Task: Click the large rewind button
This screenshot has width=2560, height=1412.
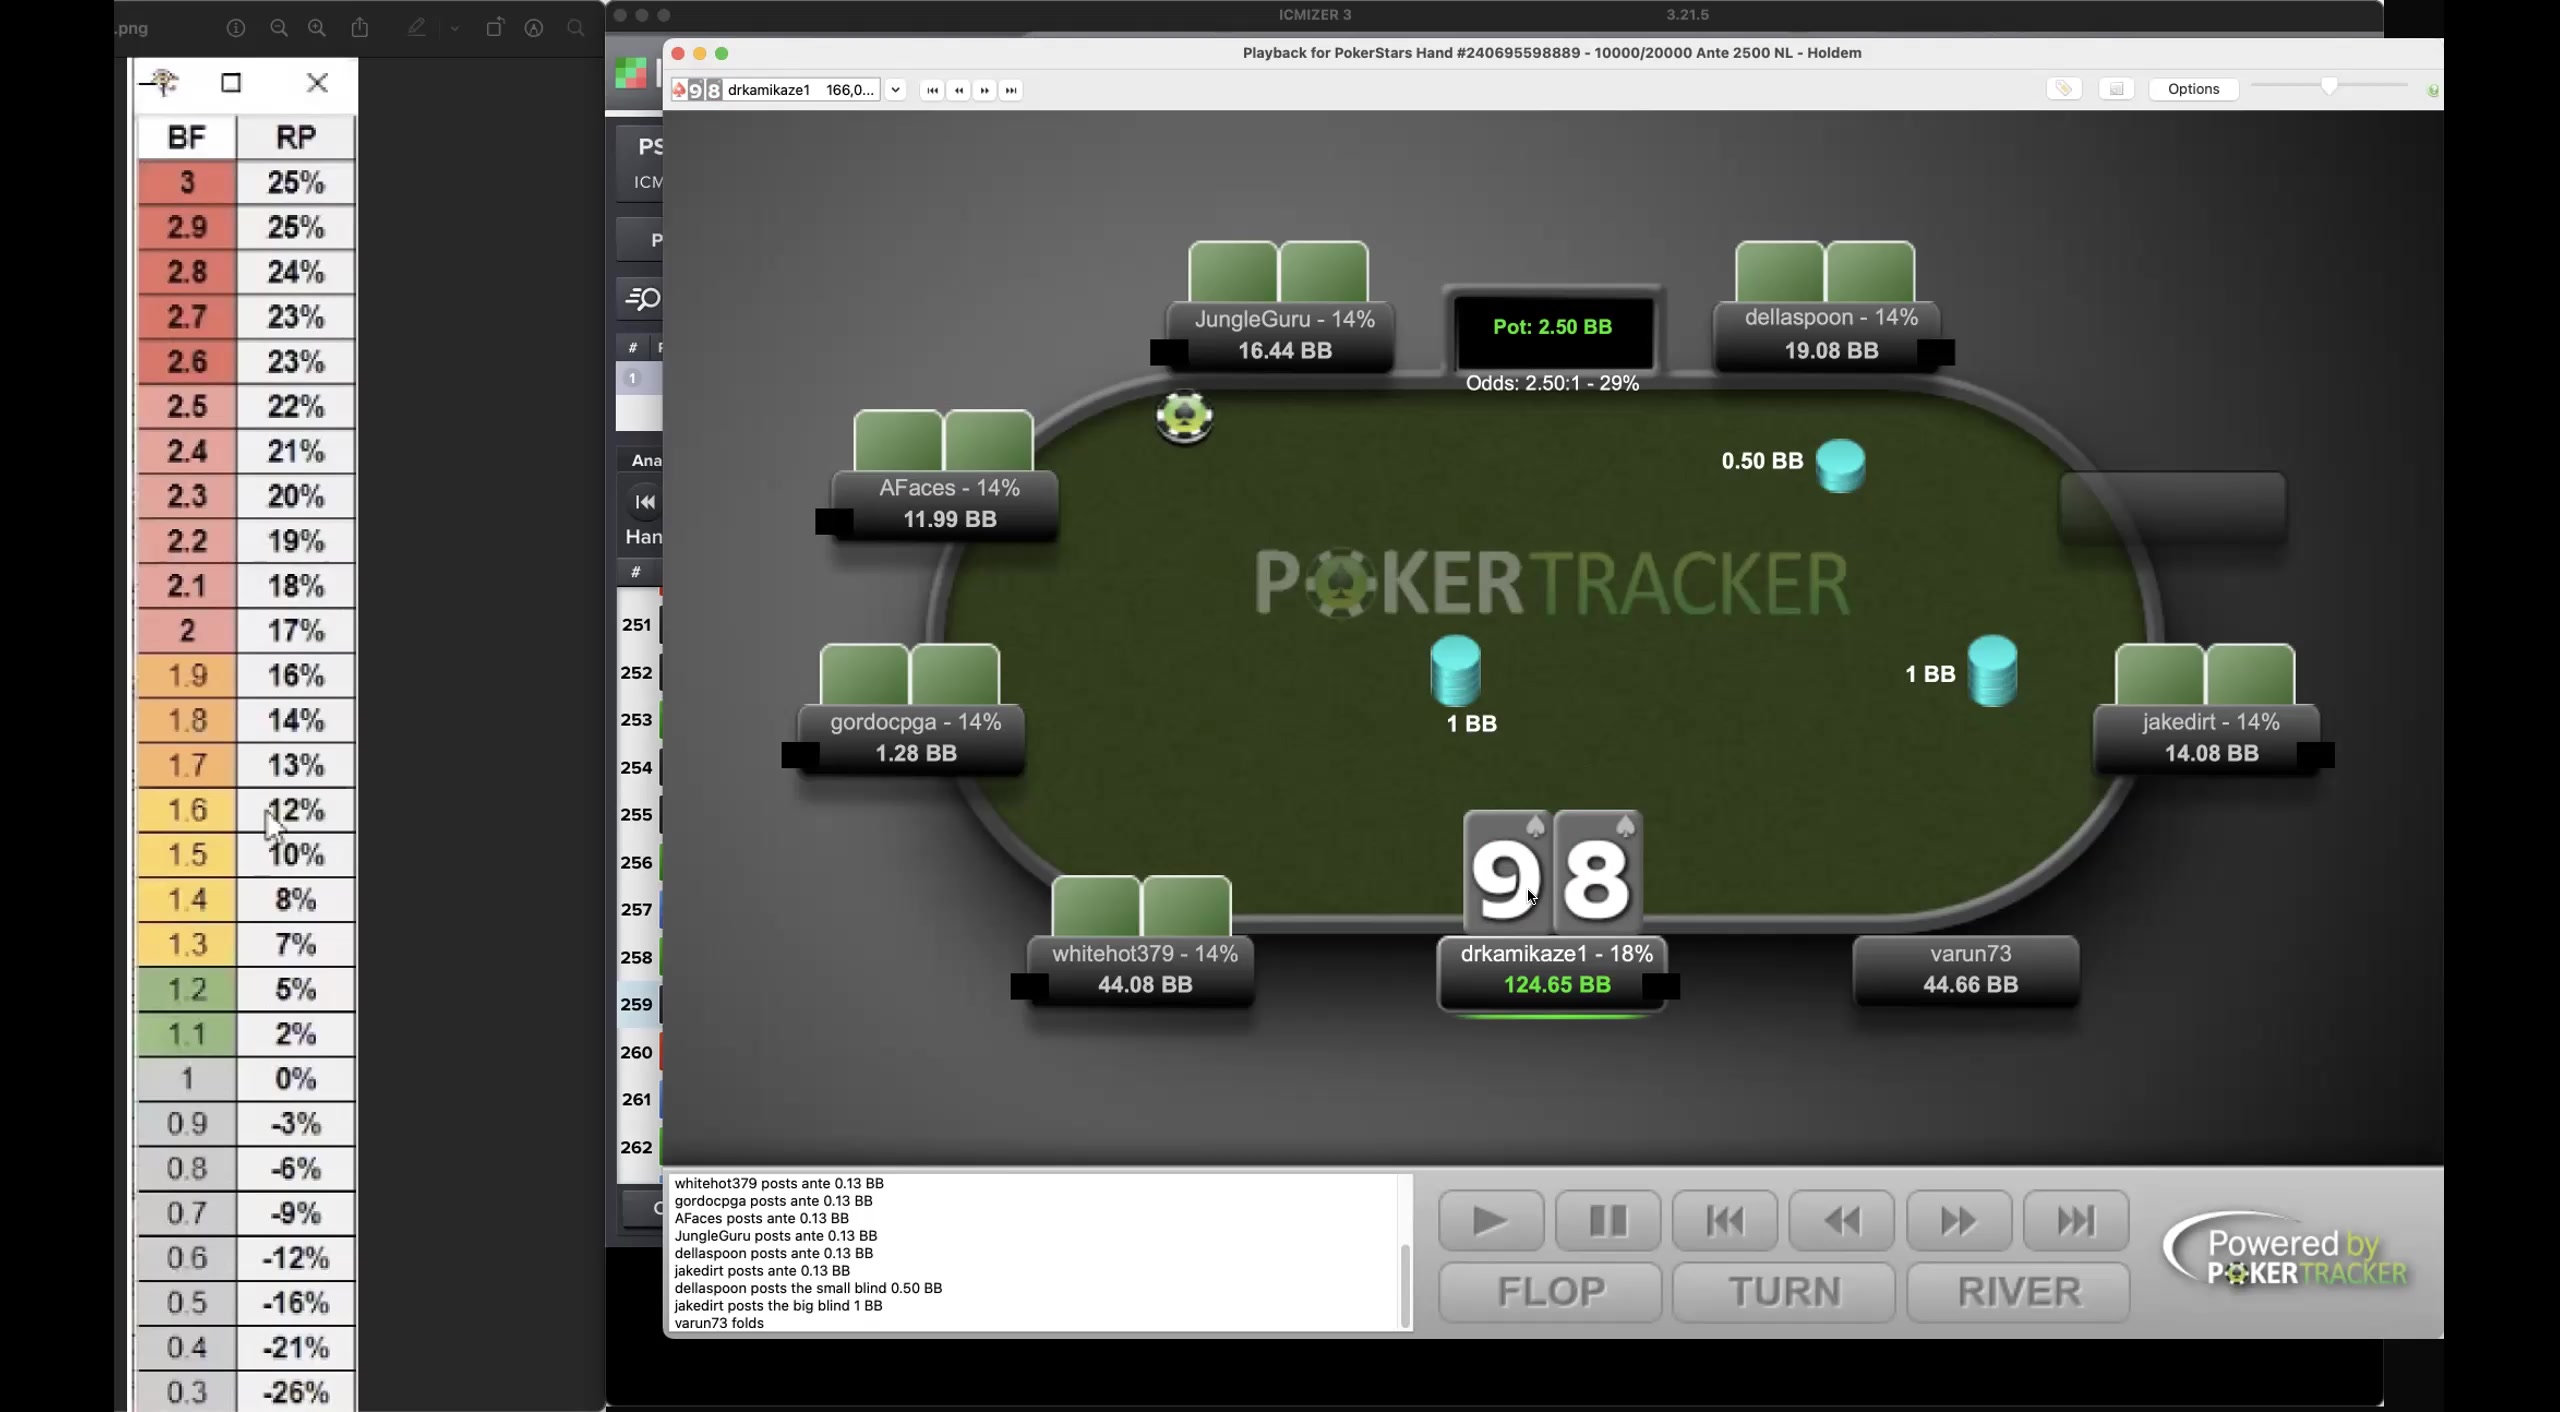Action: pyautogui.click(x=1842, y=1220)
